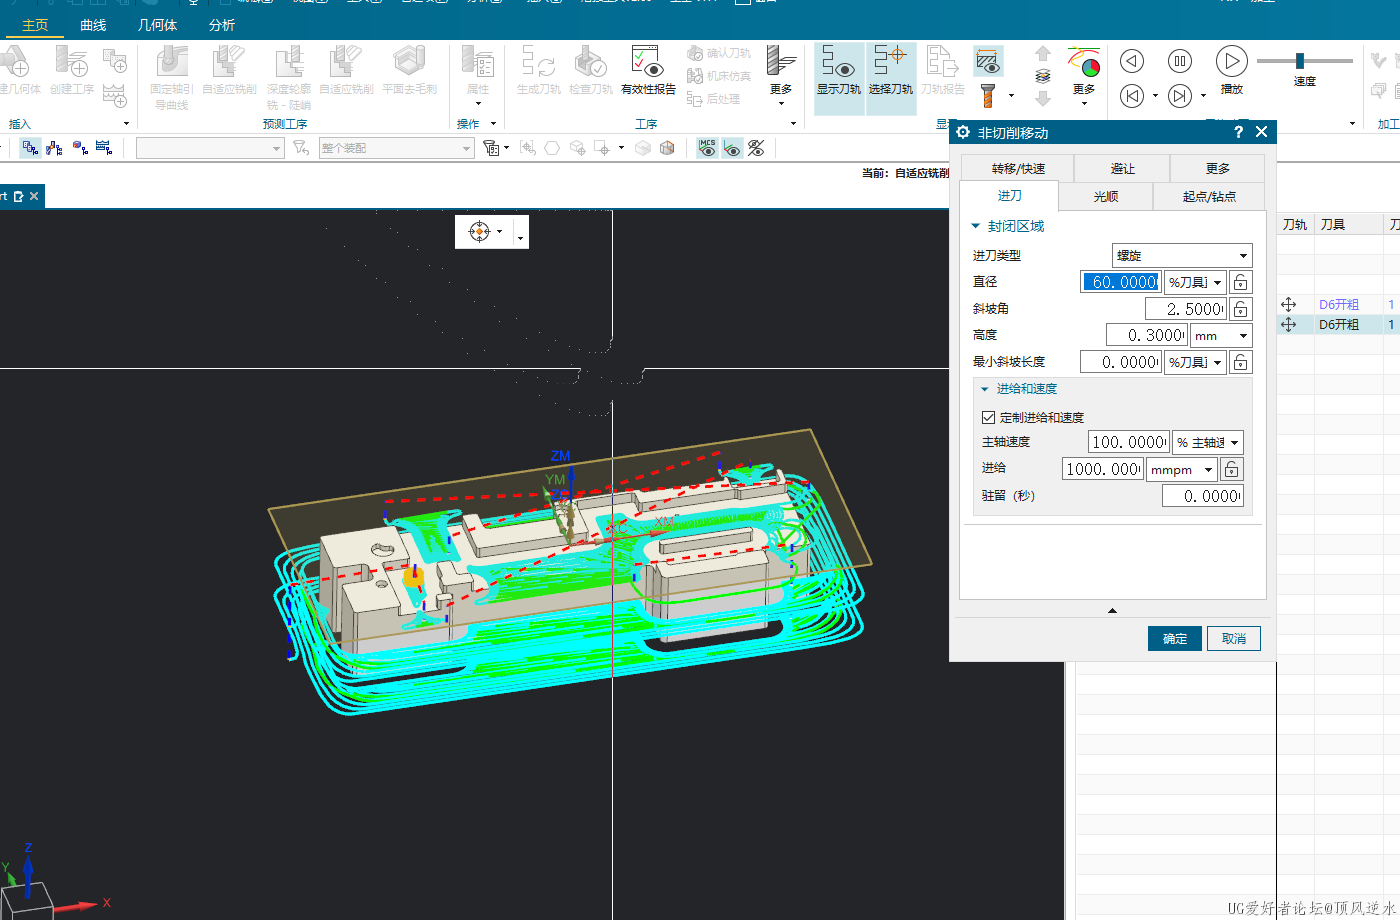Image resolution: width=1400 pixels, height=920 pixels.
Task: Collapse the 进给和速度 section
Action: point(984,389)
